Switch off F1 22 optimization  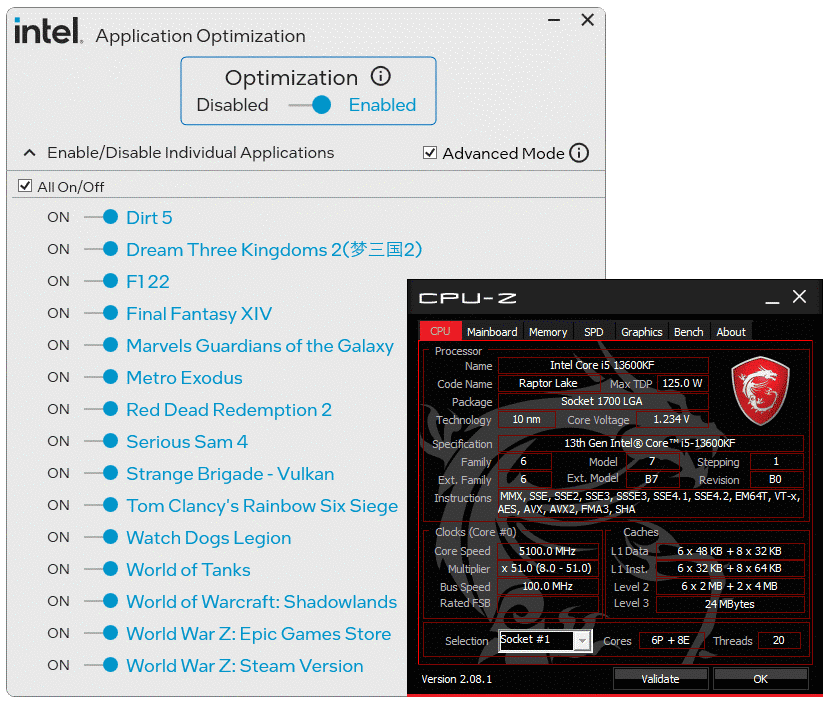[x=102, y=281]
